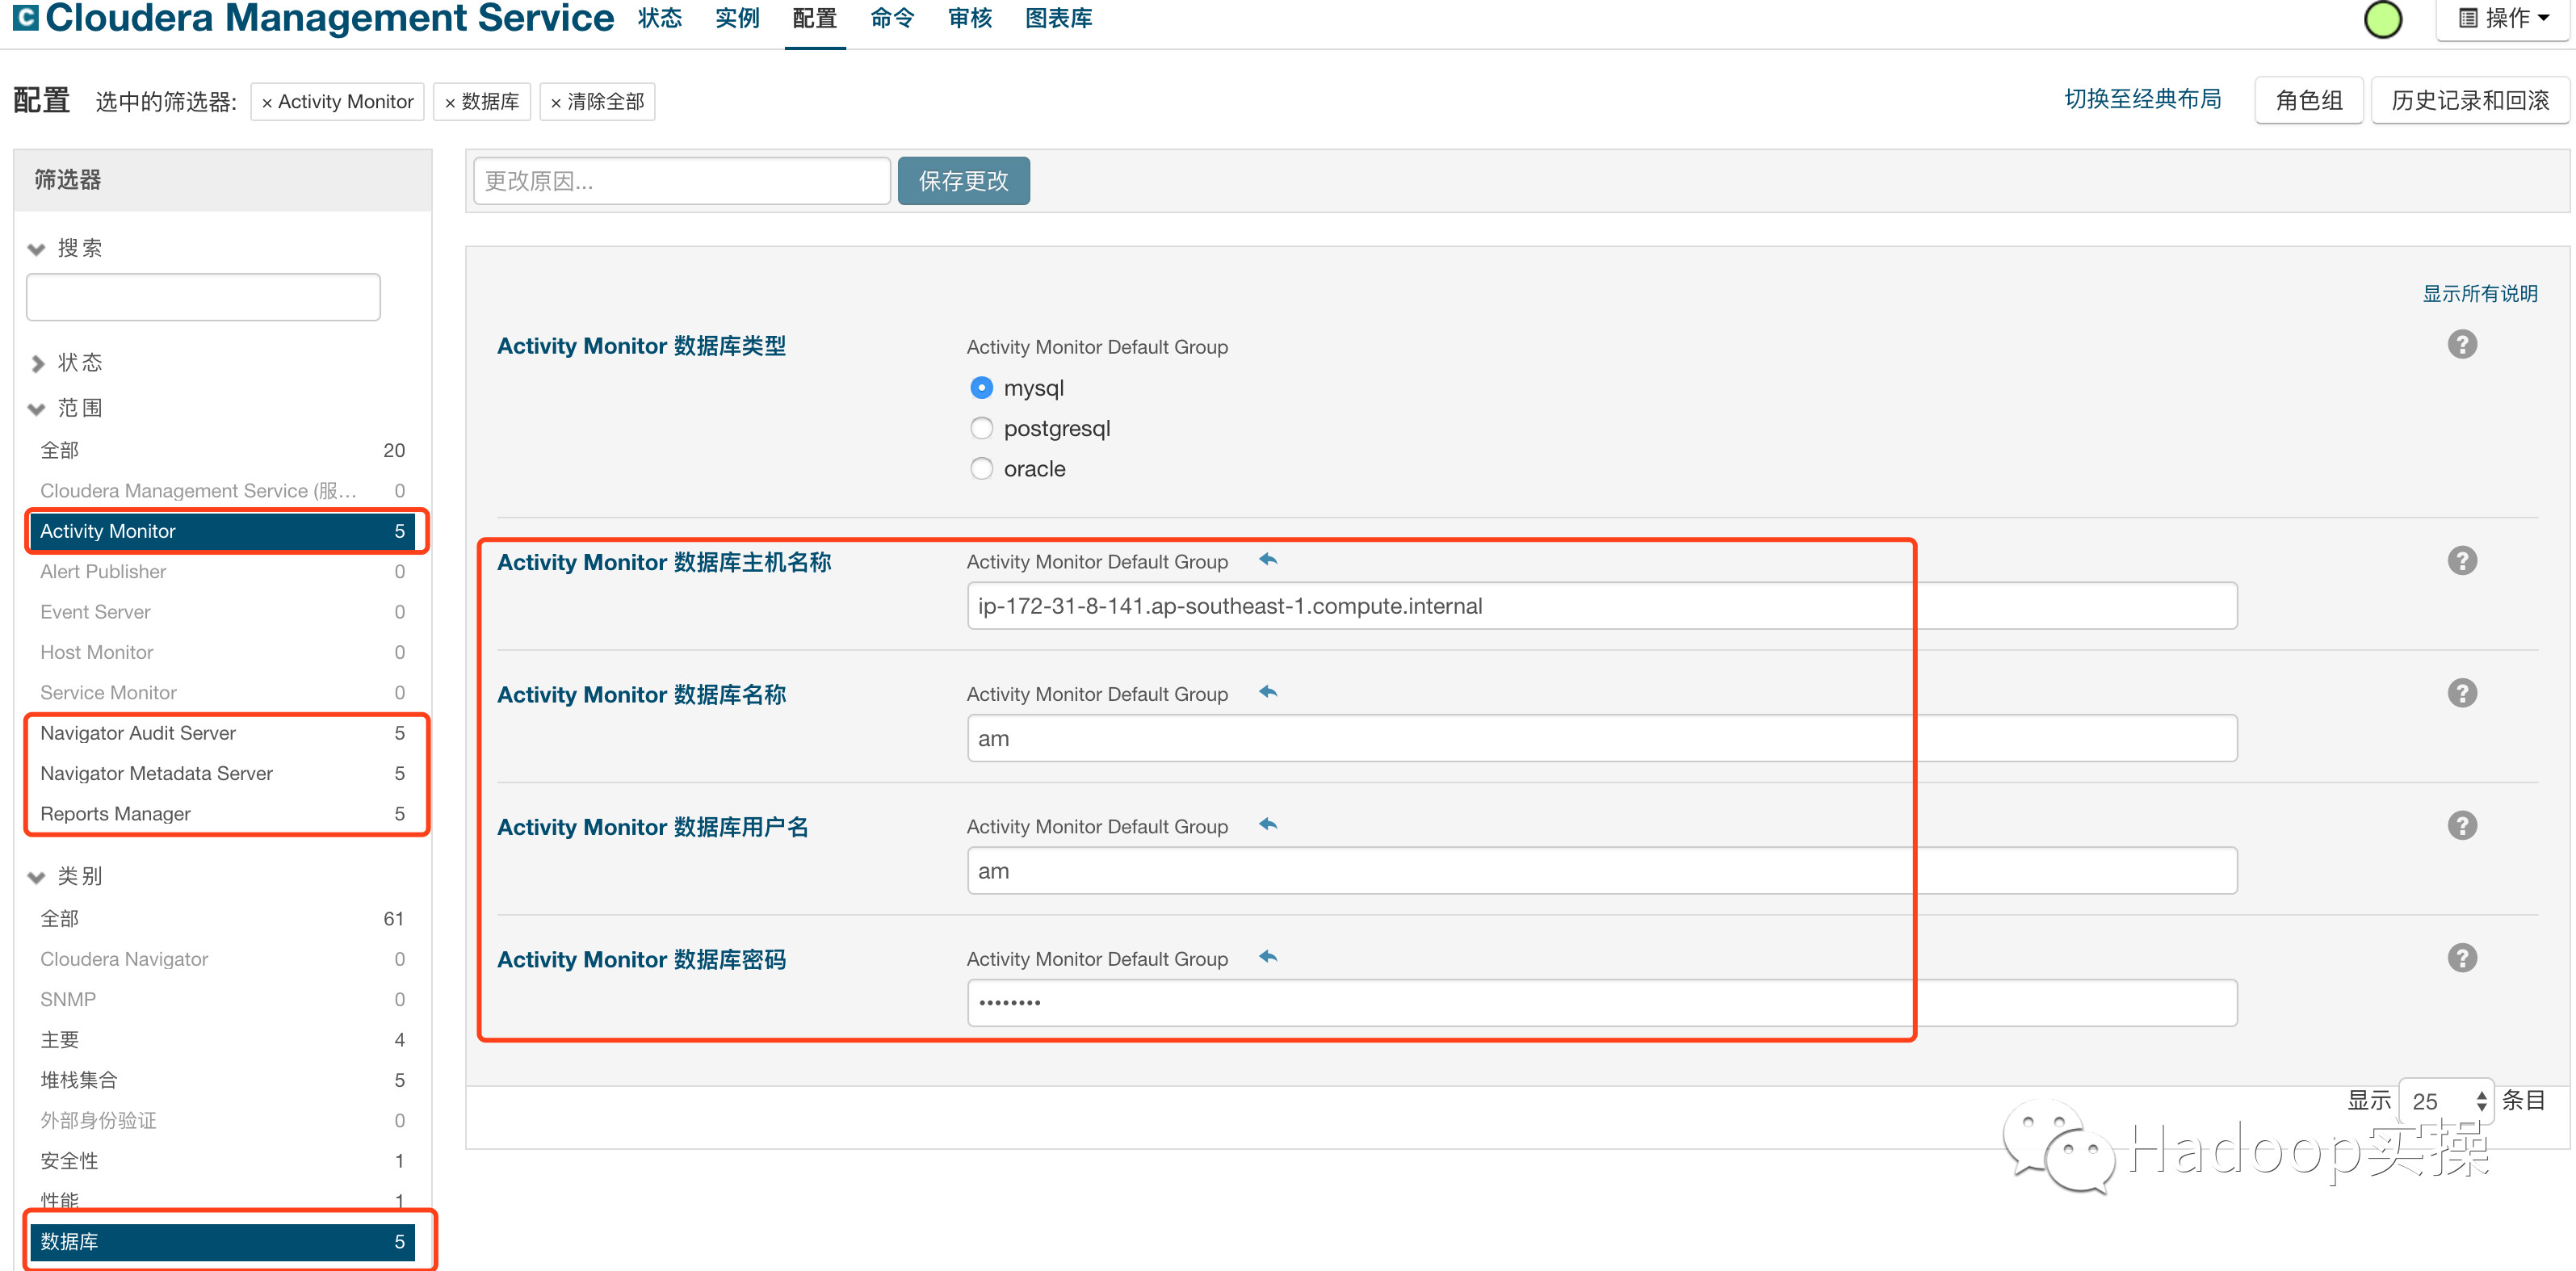Open the 状态 tab
The image size is (2576, 1271).
coord(660,18)
